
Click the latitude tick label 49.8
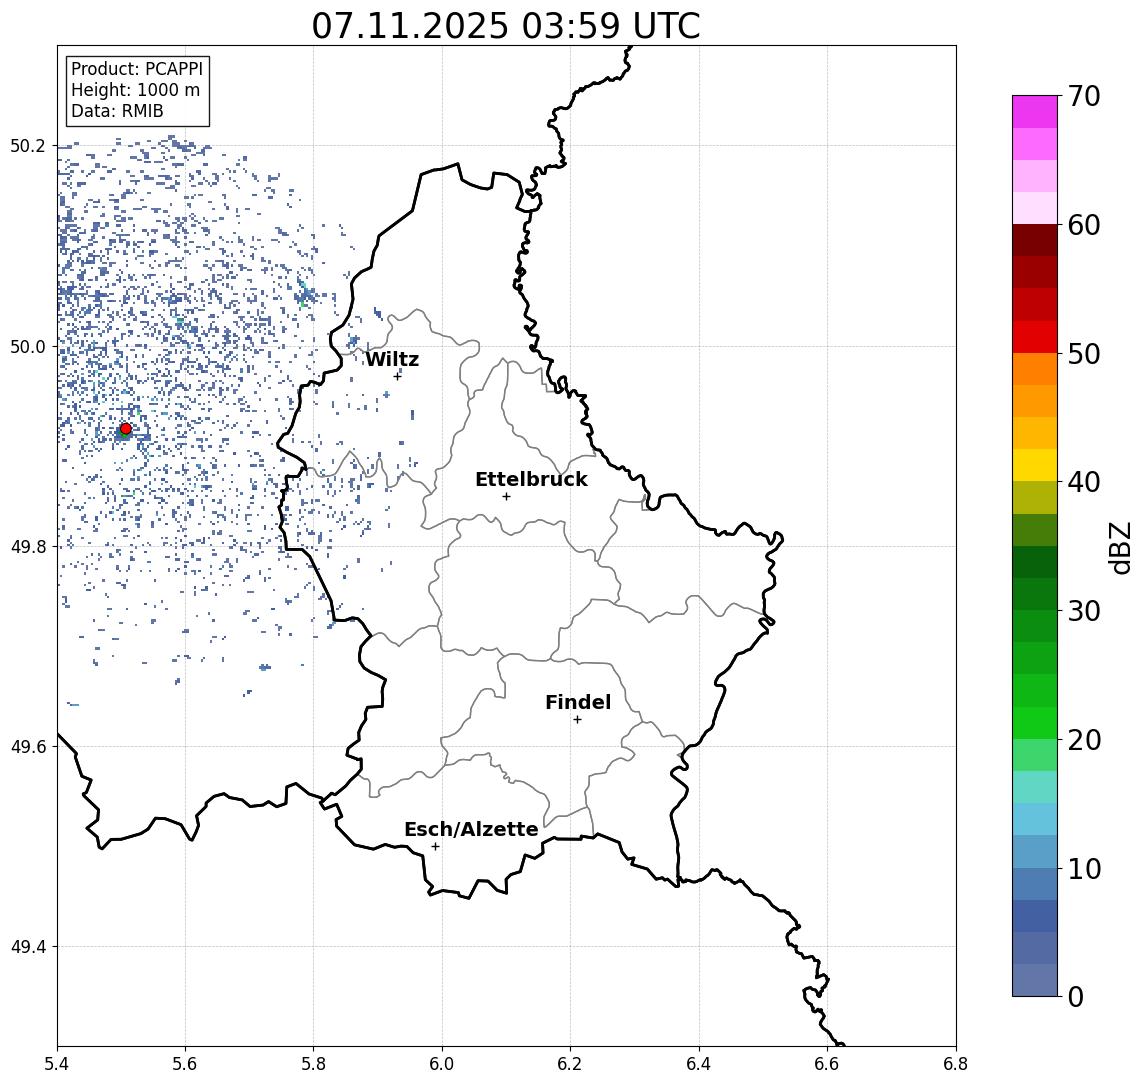pyautogui.click(x=28, y=546)
